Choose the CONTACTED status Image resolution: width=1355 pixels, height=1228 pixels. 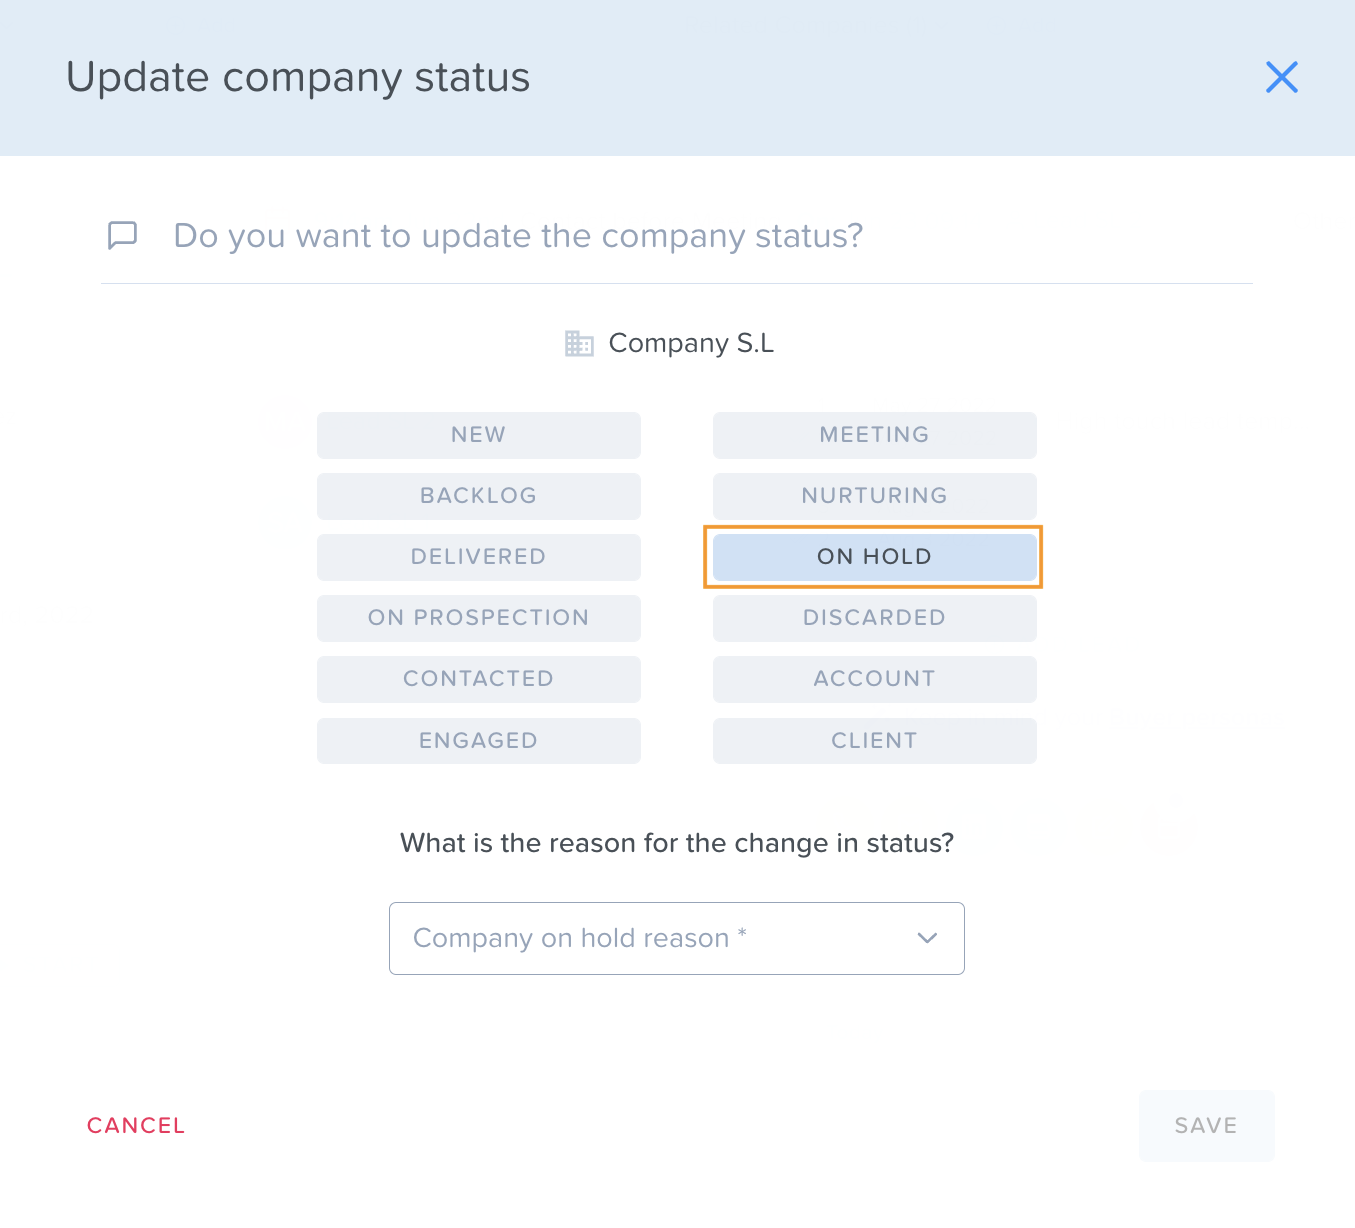479,679
